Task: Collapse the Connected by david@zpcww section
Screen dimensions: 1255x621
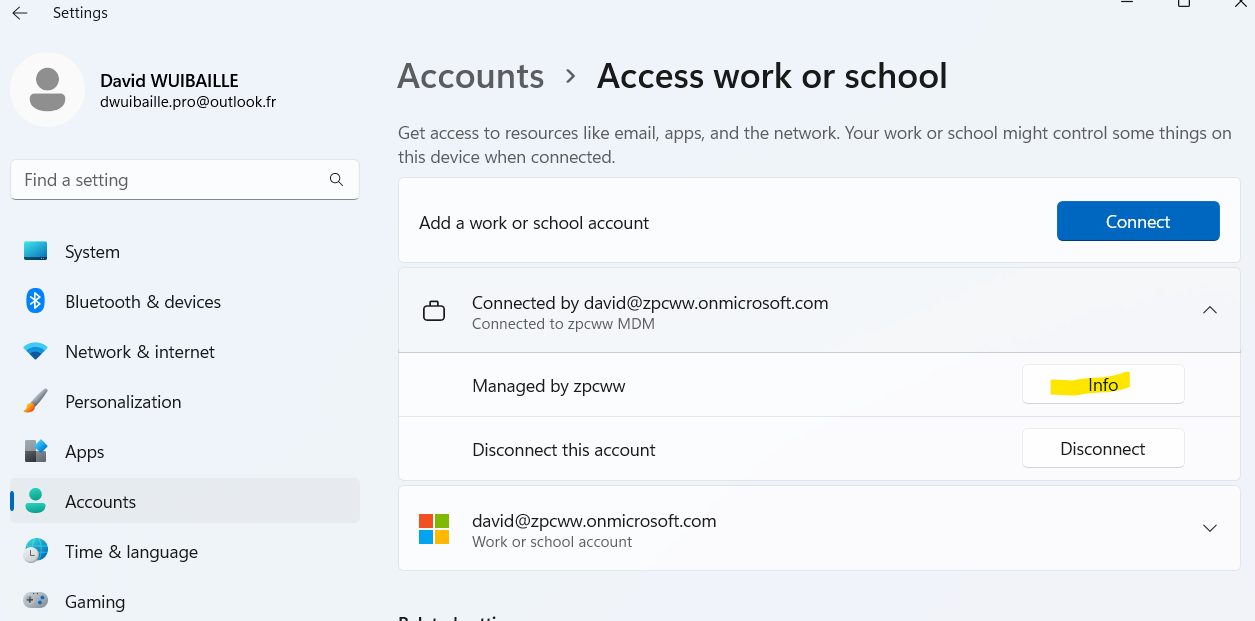Action: click(x=1209, y=310)
